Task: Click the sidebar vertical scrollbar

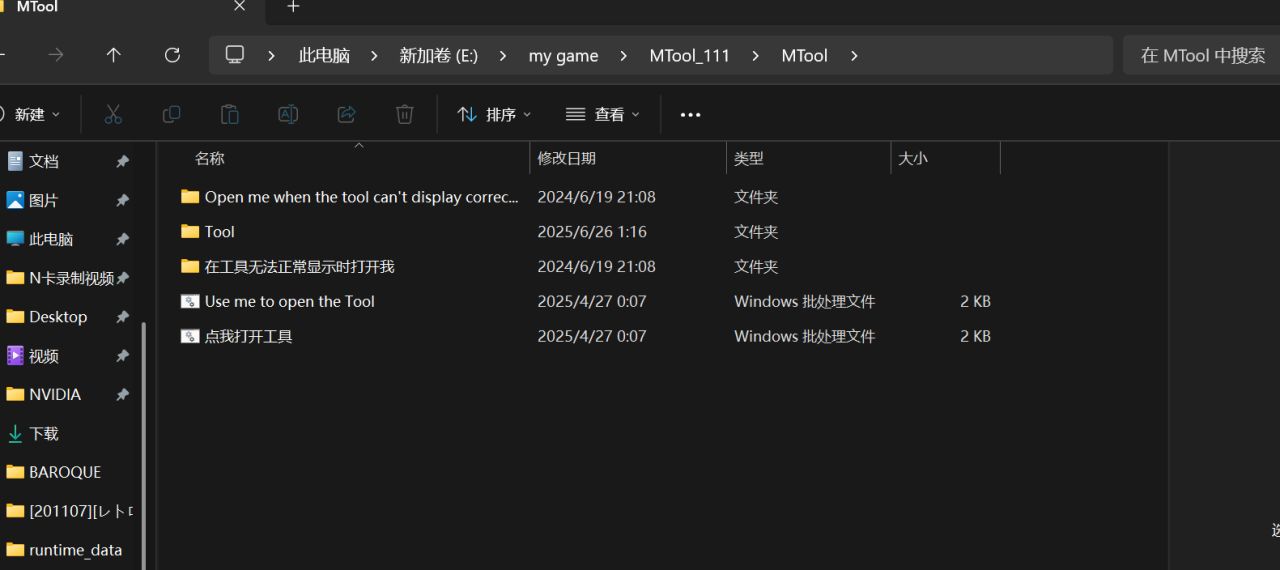Action: point(145,445)
